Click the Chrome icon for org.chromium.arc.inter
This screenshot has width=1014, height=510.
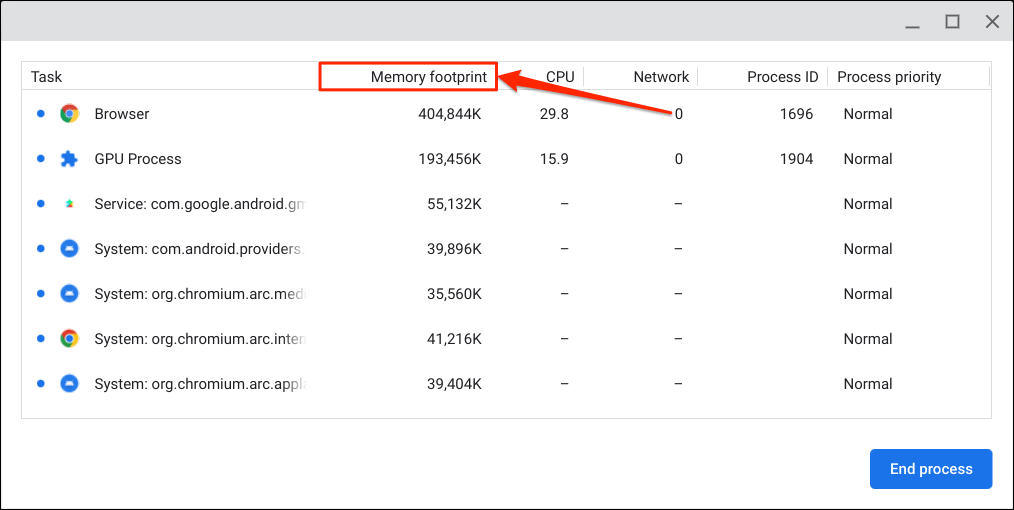[69, 339]
